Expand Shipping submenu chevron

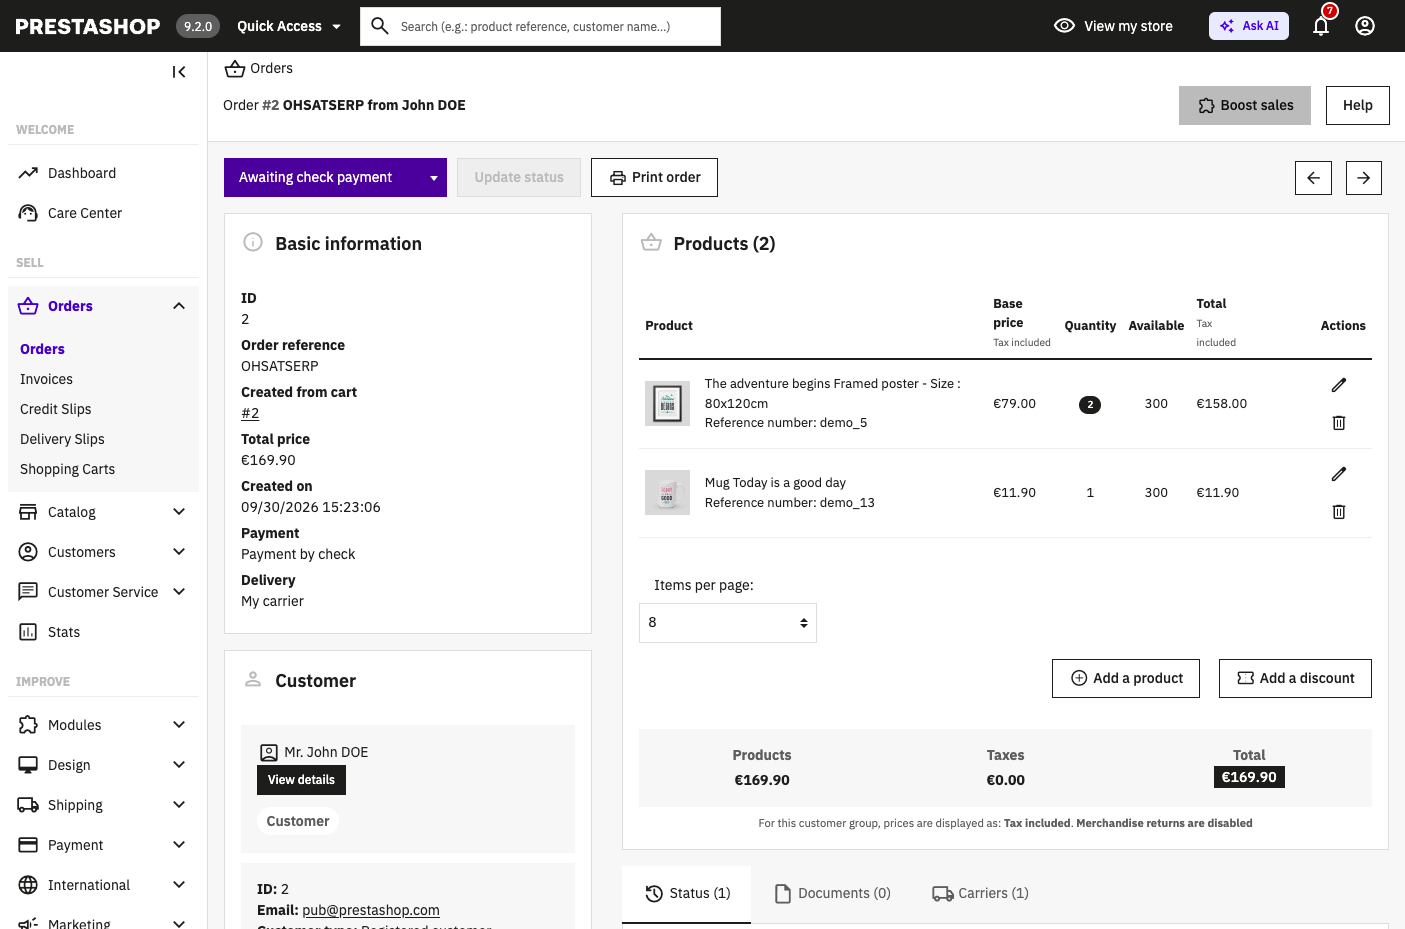tap(179, 805)
